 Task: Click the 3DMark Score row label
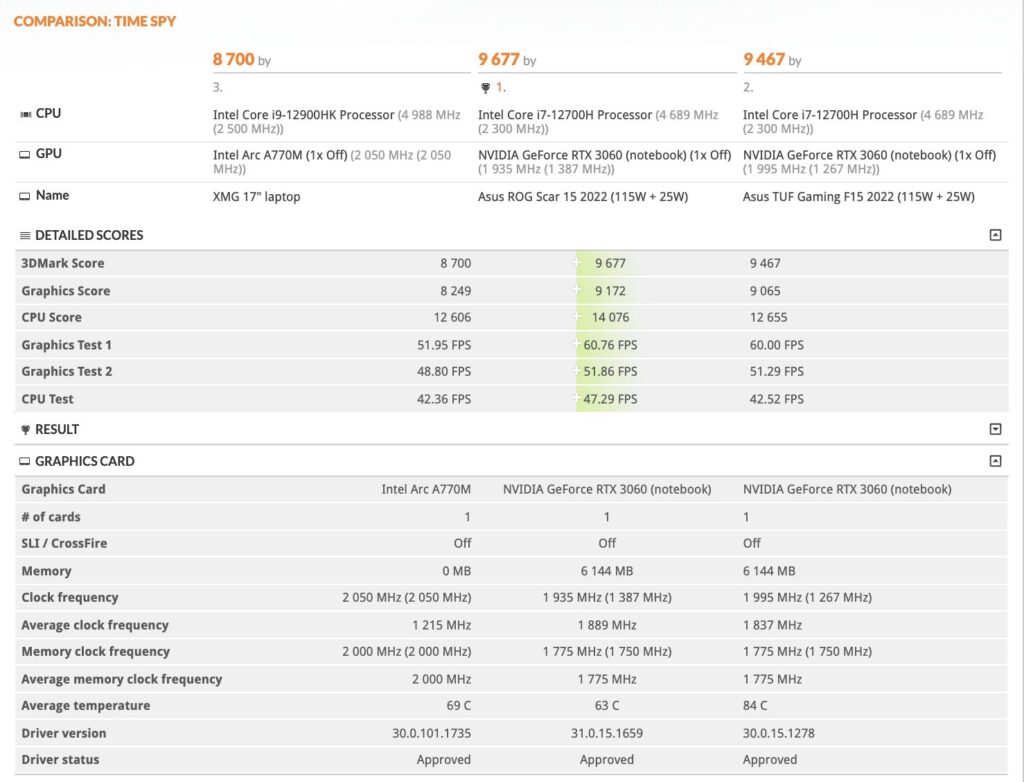tap(63, 263)
